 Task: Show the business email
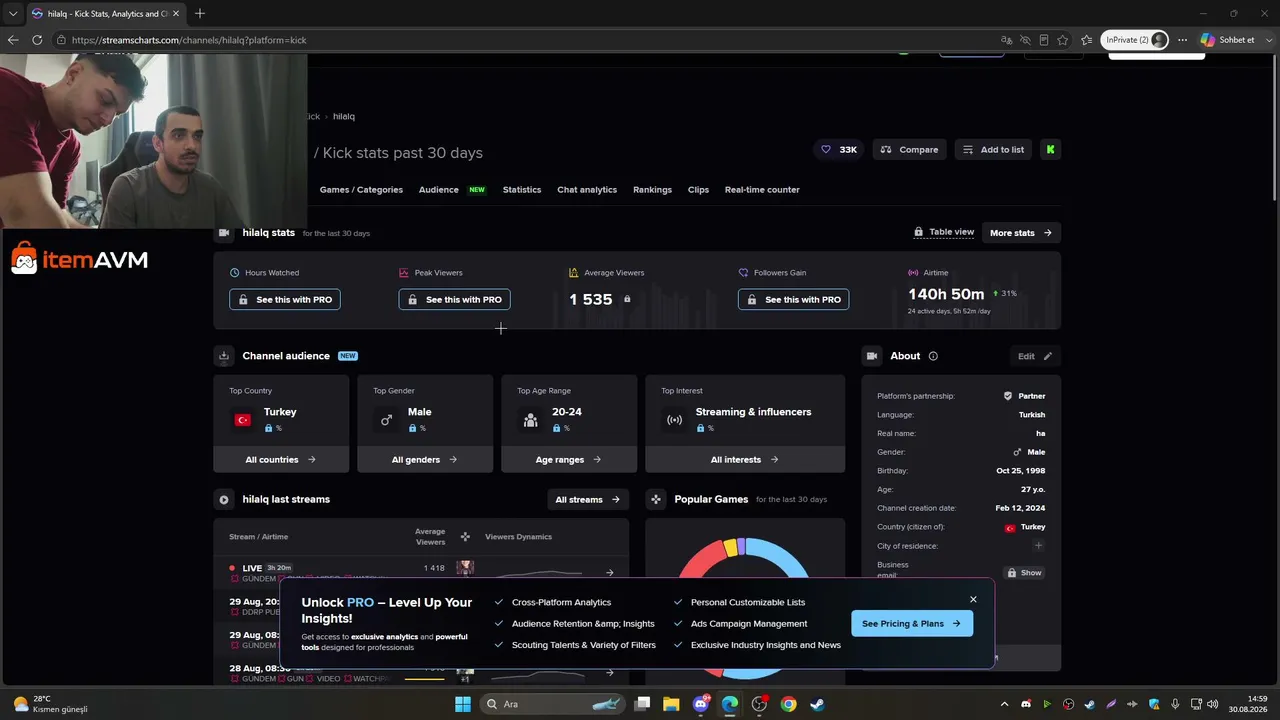click(x=1023, y=573)
